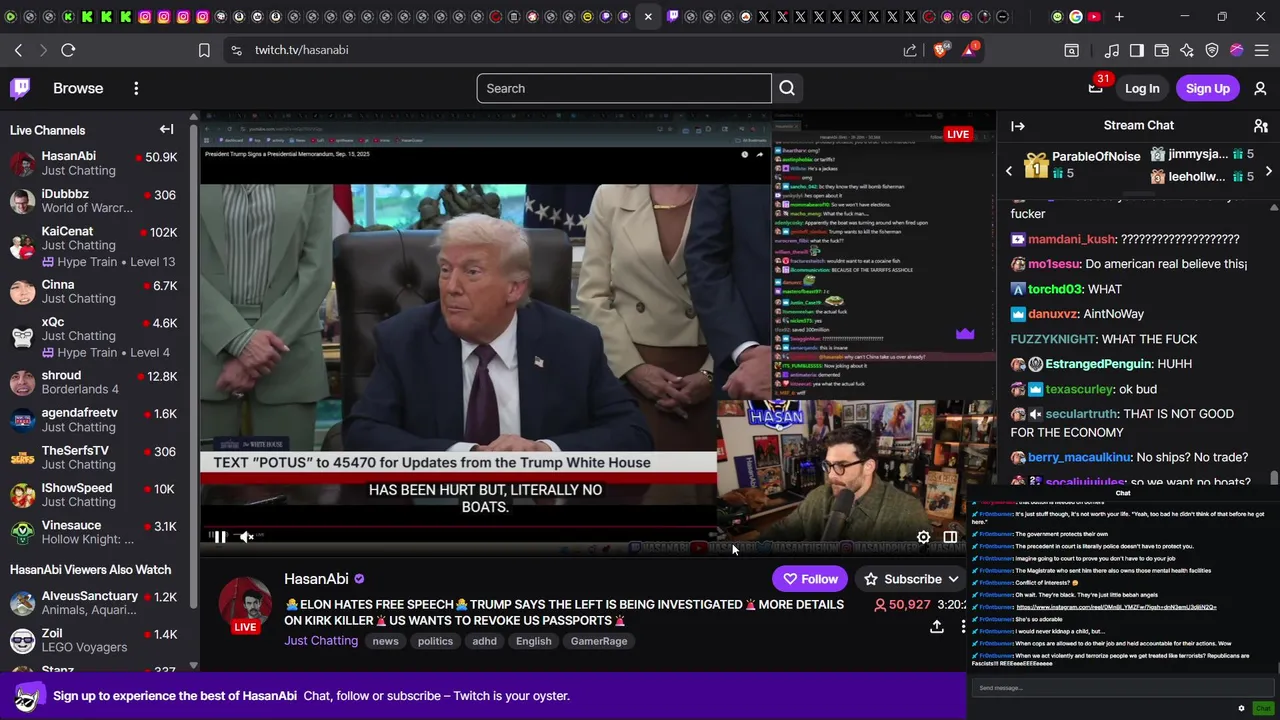This screenshot has width=1280, height=720.
Task: Open the Instagram link in popout chat
Action: pos(1116,607)
